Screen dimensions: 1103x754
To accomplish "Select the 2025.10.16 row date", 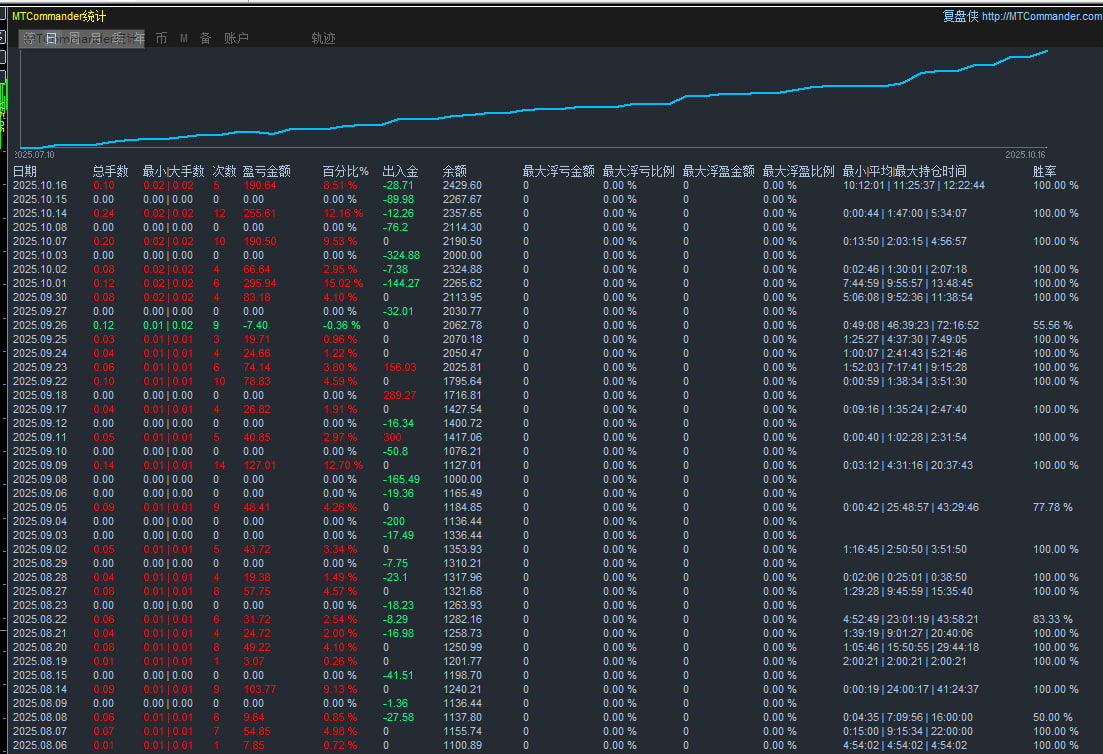I will pos(39,185).
